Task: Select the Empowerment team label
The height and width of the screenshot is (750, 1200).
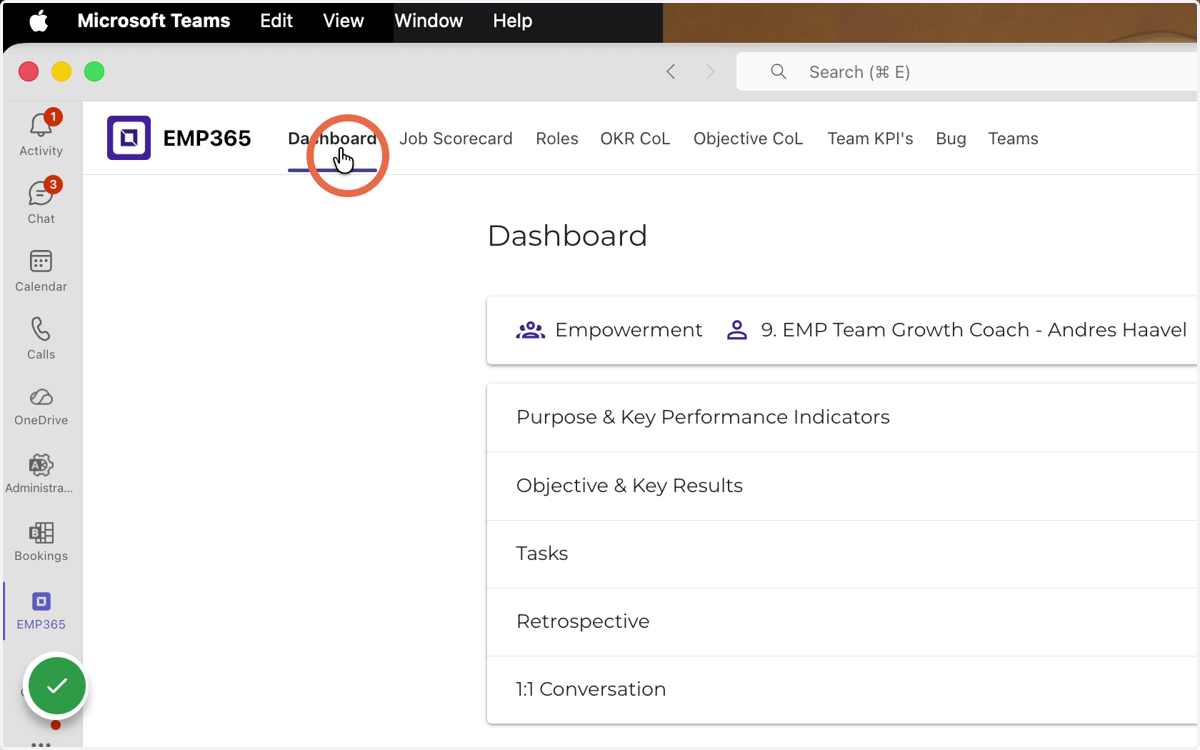Action: point(629,330)
